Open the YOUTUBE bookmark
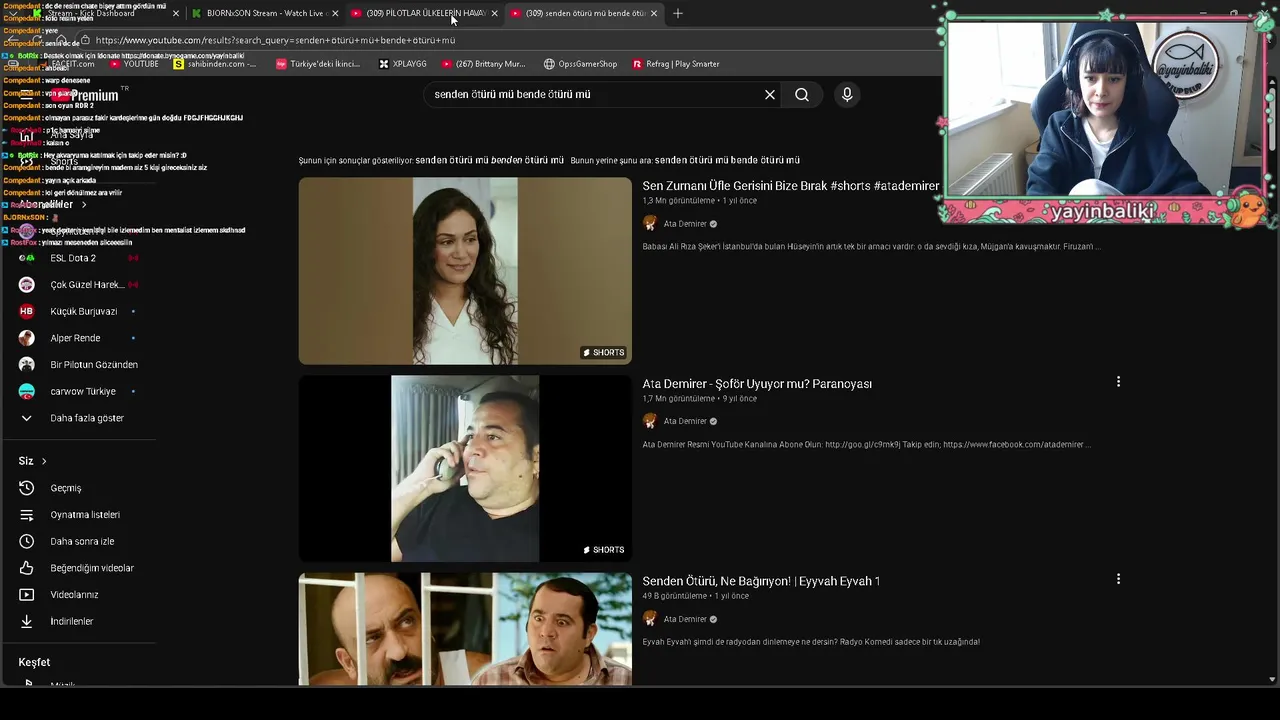Viewport: 1280px width, 720px height. coord(134,64)
